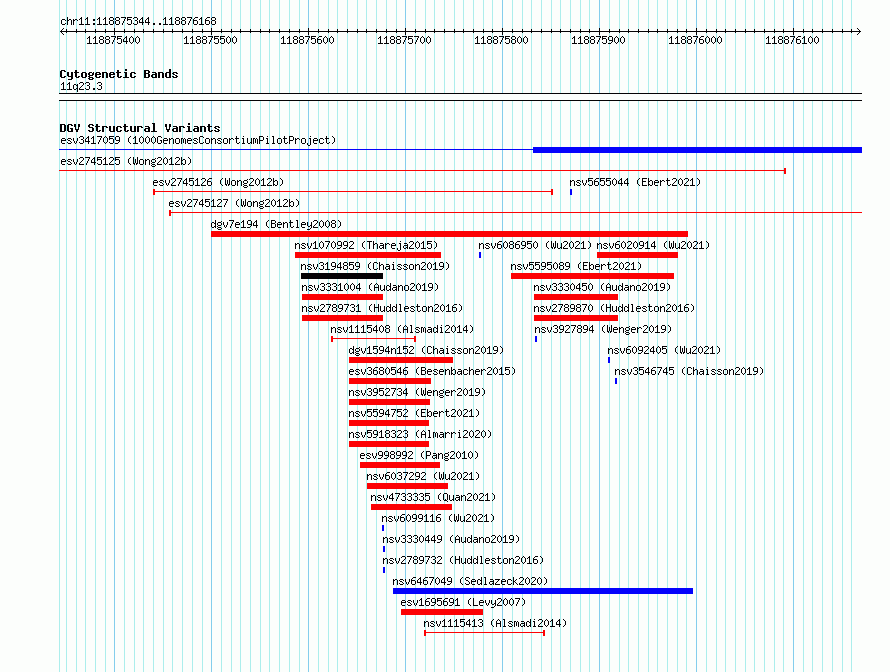Viewport: 890px width, 672px height.
Task: Open esv1695691 (Levy2007) variant
Action: [x=463, y=602]
